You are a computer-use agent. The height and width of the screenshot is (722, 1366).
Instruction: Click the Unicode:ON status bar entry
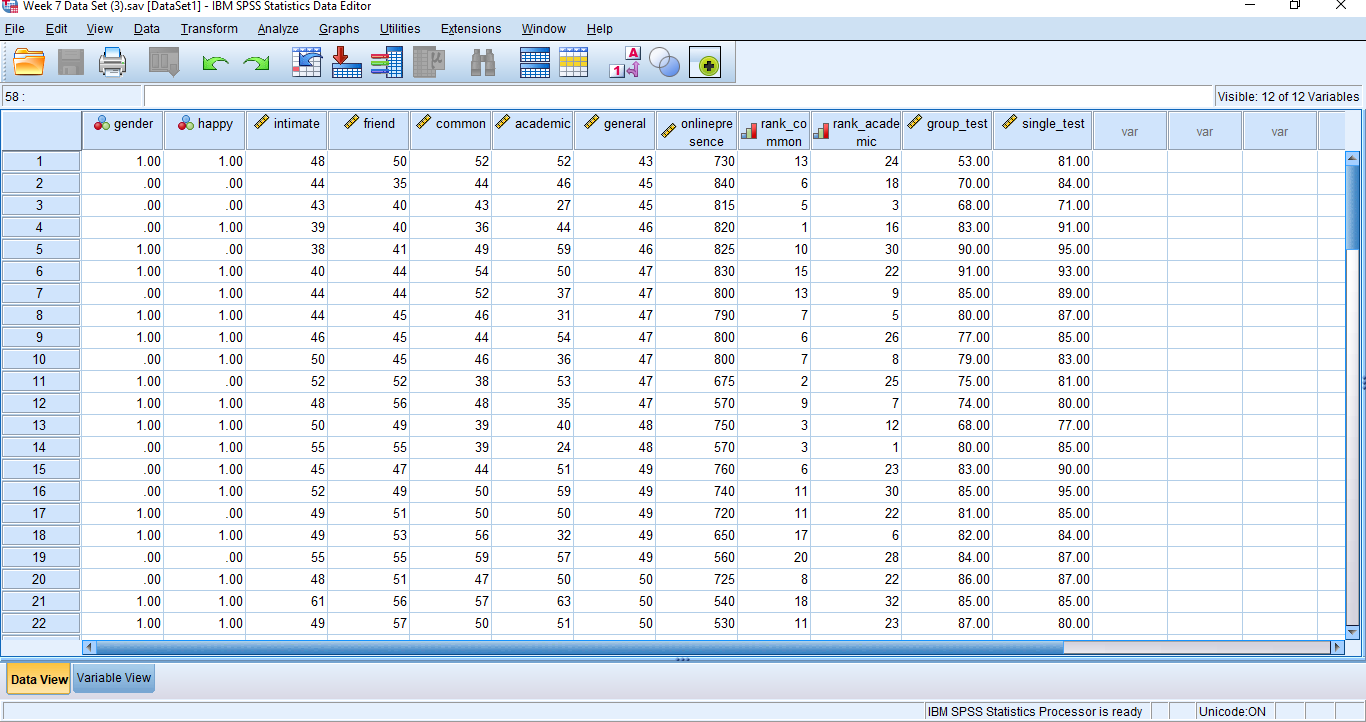1232,712
